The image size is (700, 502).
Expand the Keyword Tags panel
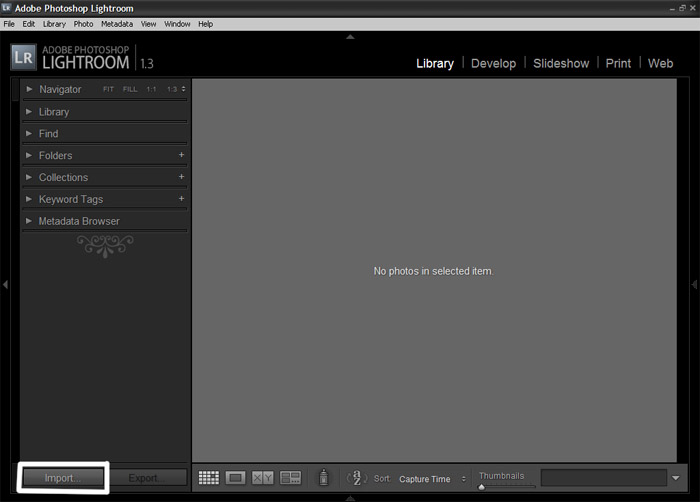pyautogui.click(x=29, y=199)
